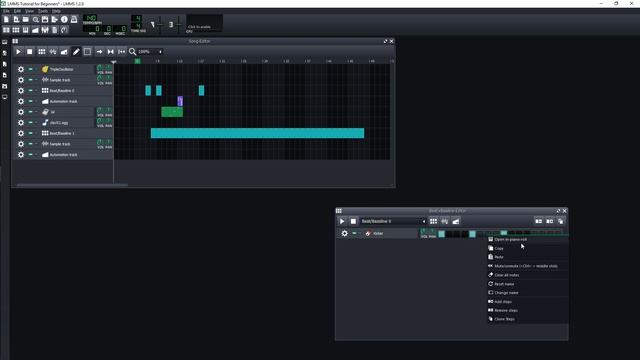The width and height of the screenshot is (640, 360).
Task: Show the Song Editor via the main toolbar icon
Action: point(6,30)
